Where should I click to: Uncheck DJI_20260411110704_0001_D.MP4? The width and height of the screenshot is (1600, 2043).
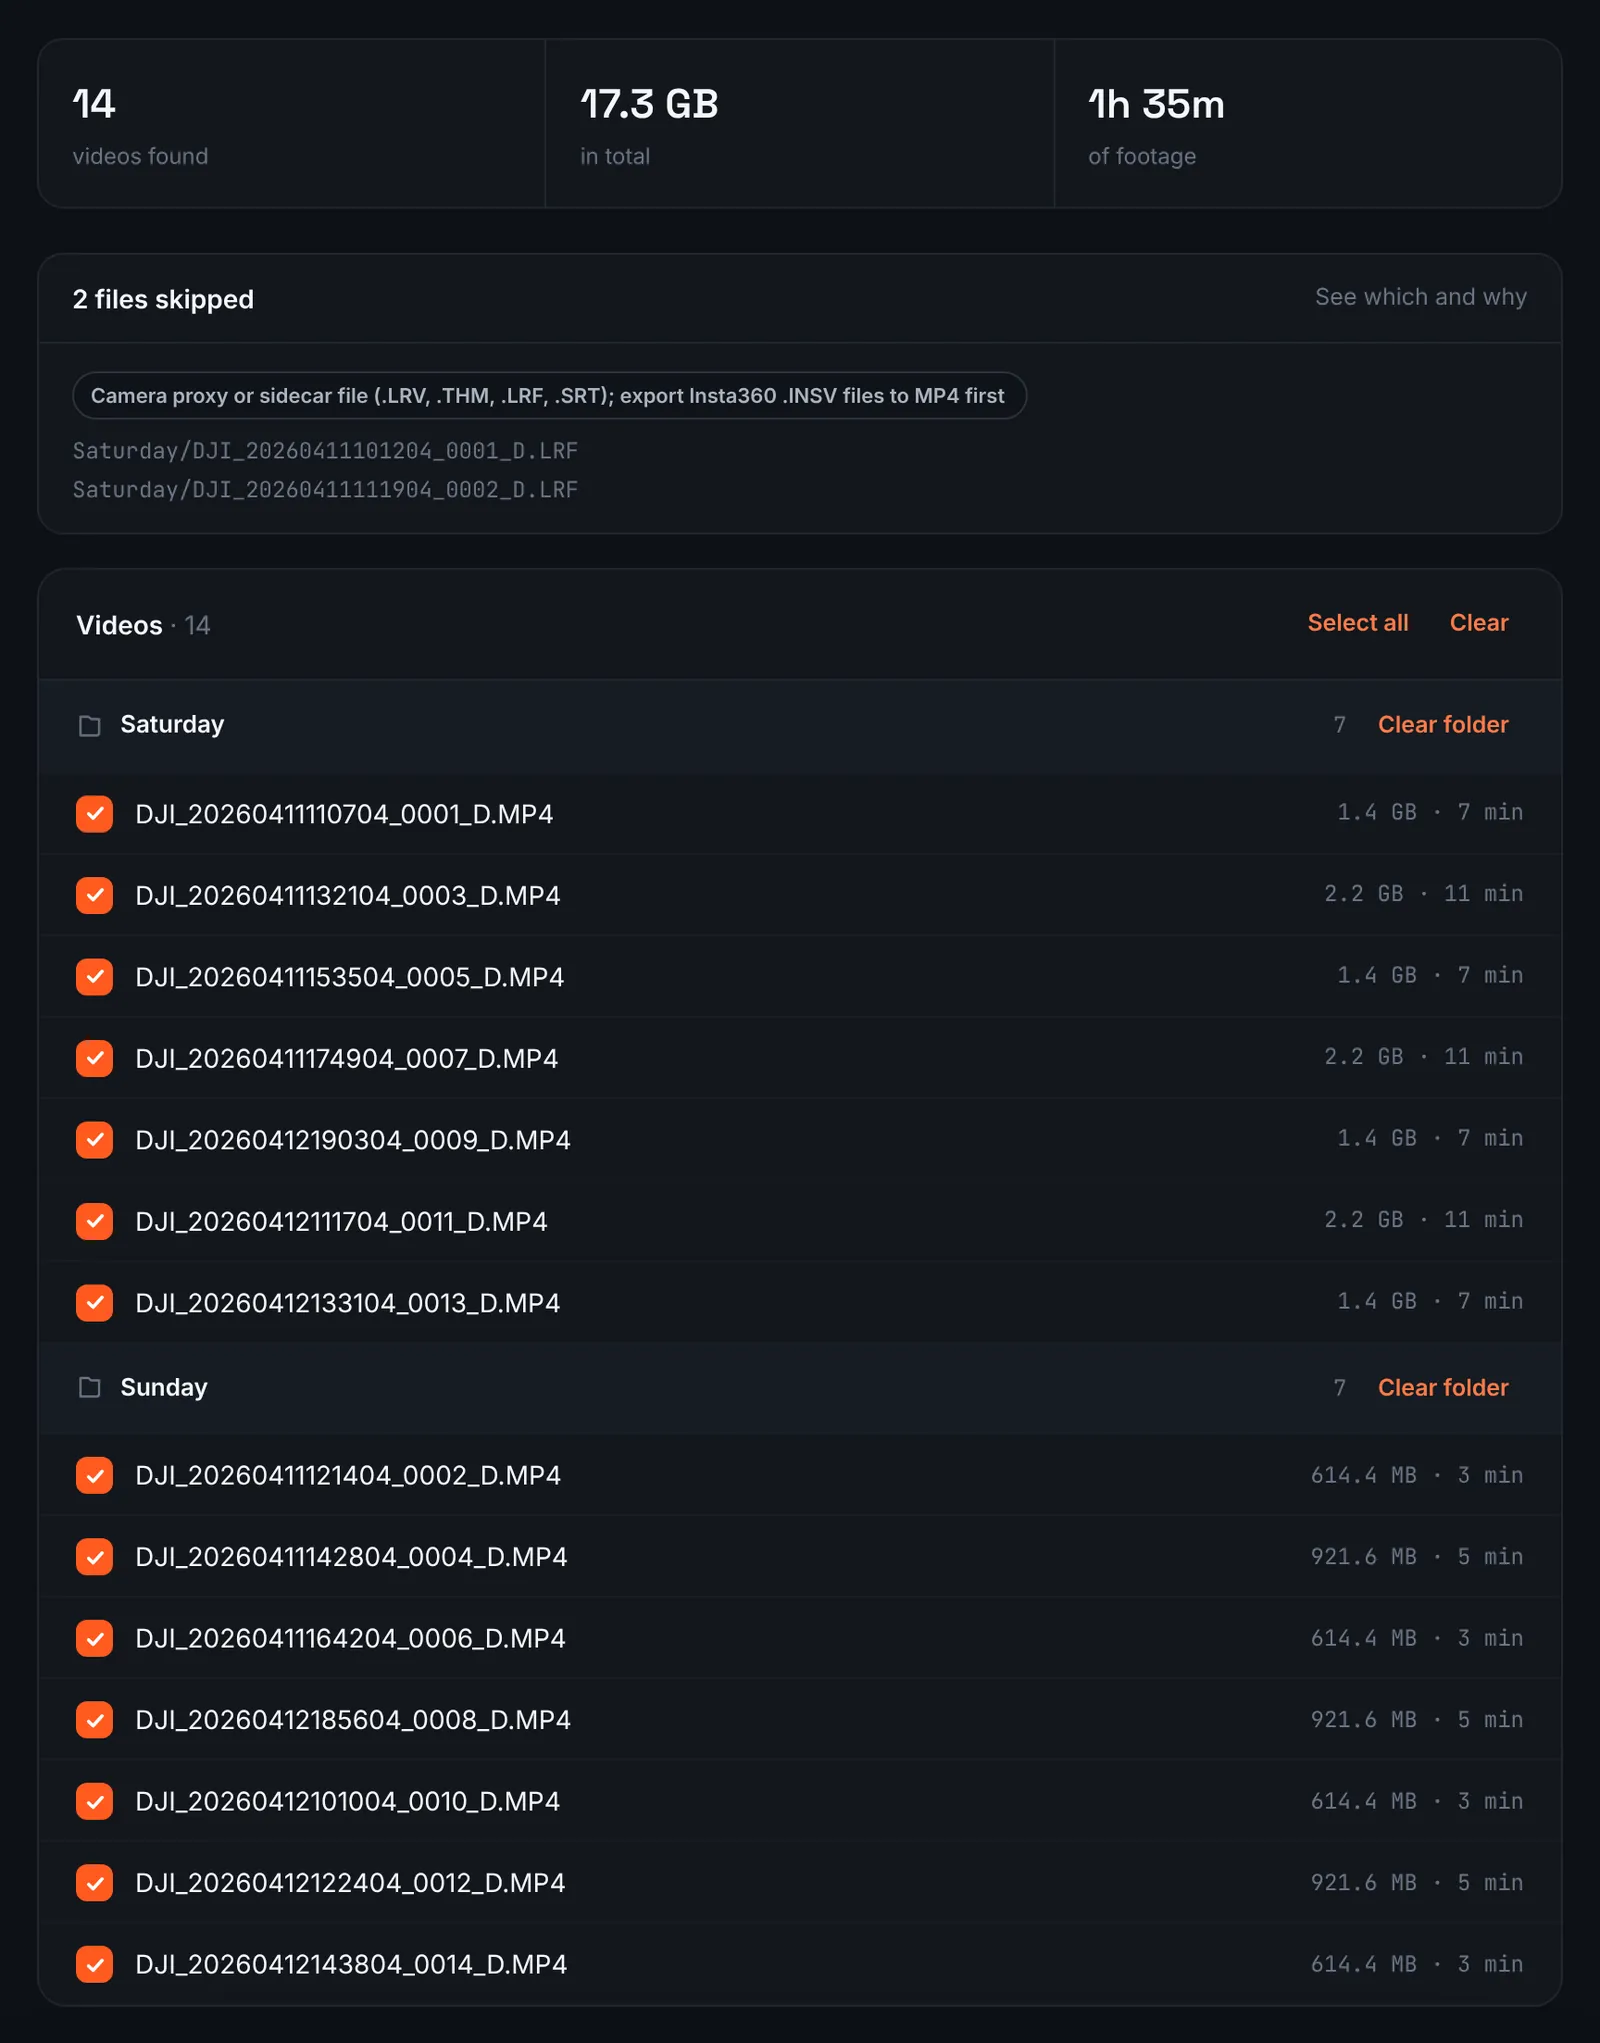[94, 814]
